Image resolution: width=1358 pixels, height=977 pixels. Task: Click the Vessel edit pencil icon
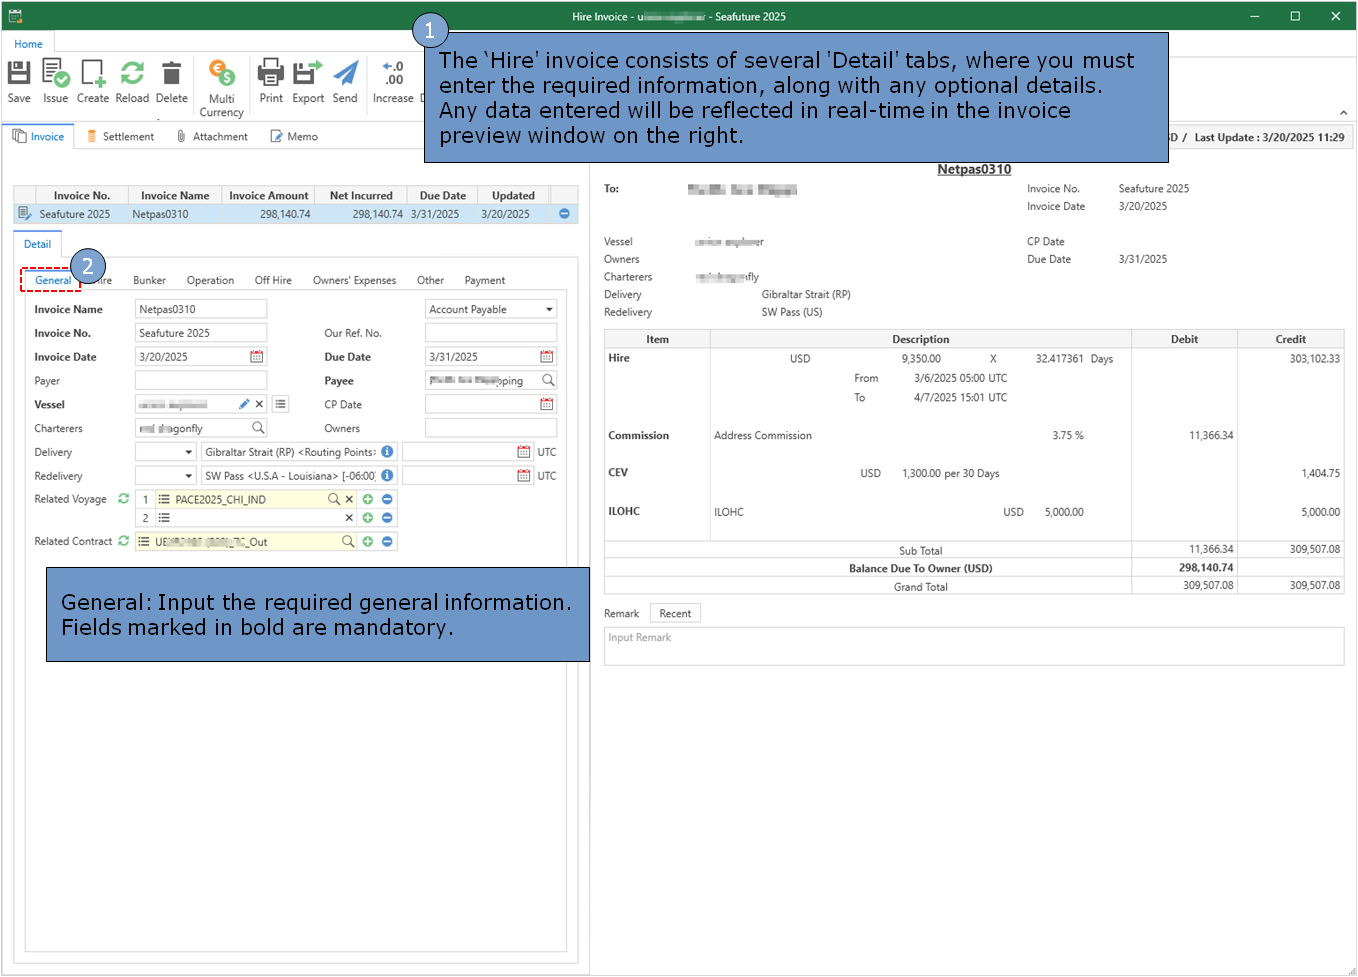(244, 404)
